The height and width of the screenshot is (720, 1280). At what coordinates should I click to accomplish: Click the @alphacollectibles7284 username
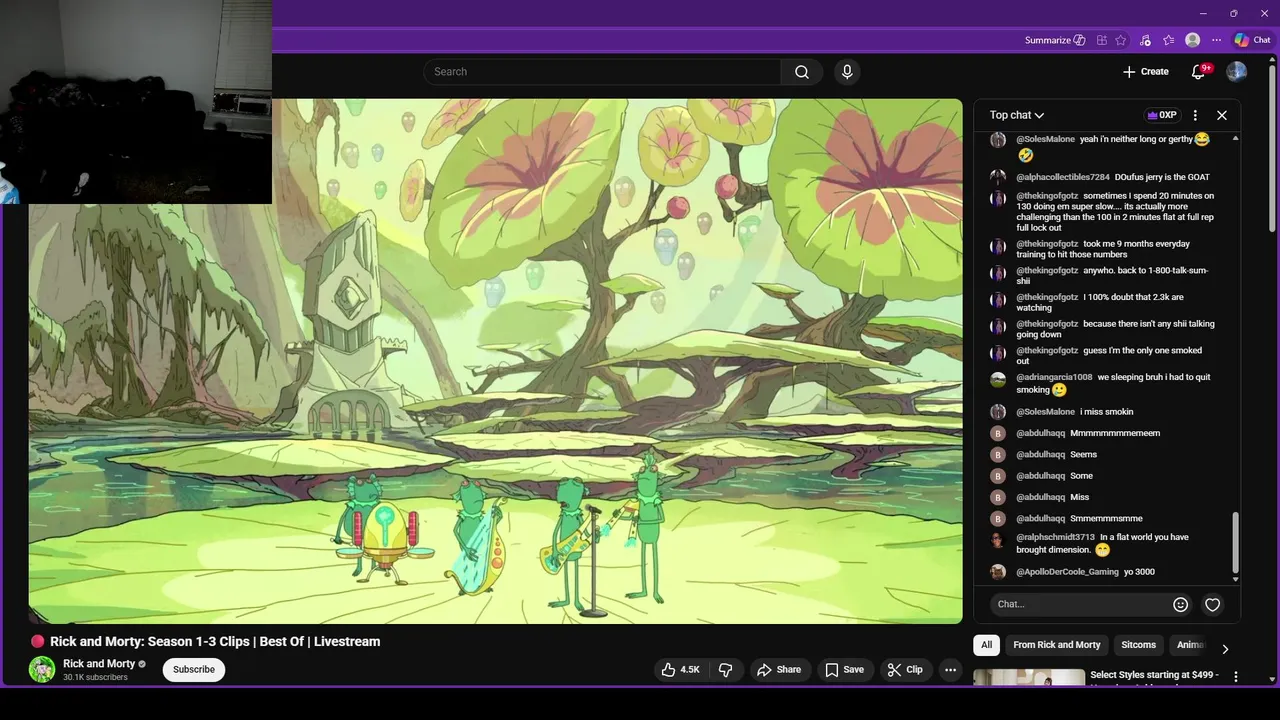(1062, 177)
